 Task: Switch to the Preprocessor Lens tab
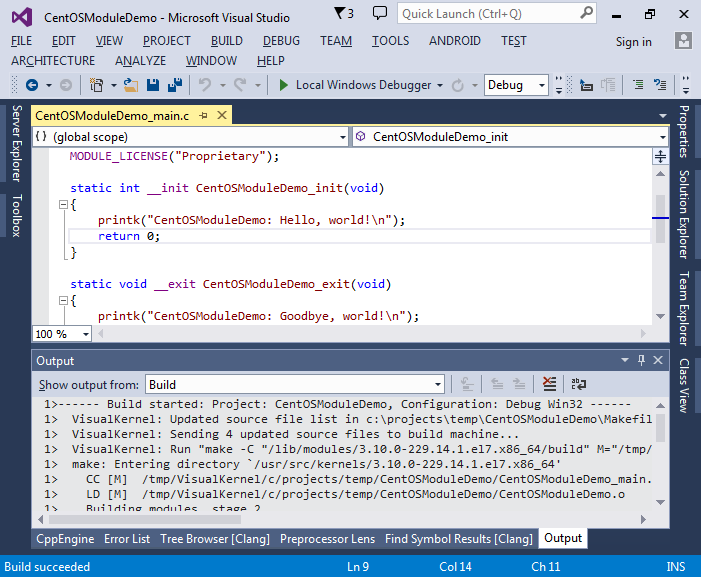tap(327, 539)
